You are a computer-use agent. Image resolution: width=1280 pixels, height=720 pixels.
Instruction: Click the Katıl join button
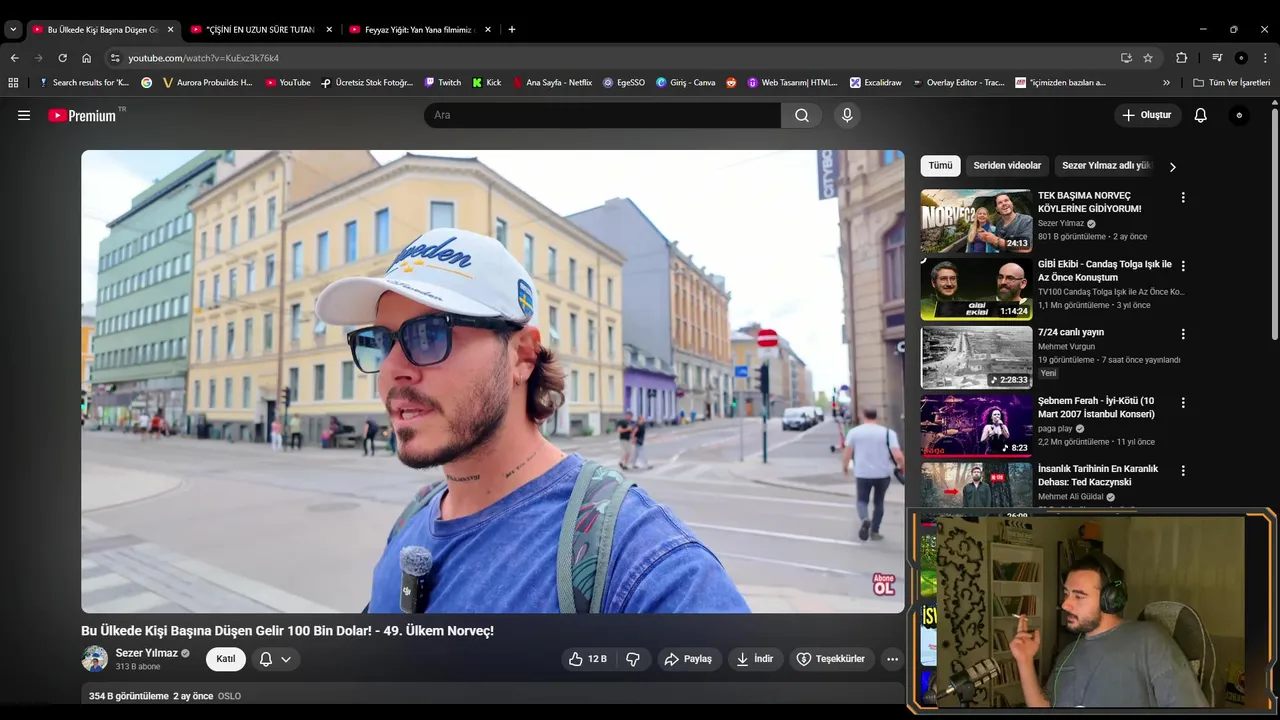click(x=226, y=659)
